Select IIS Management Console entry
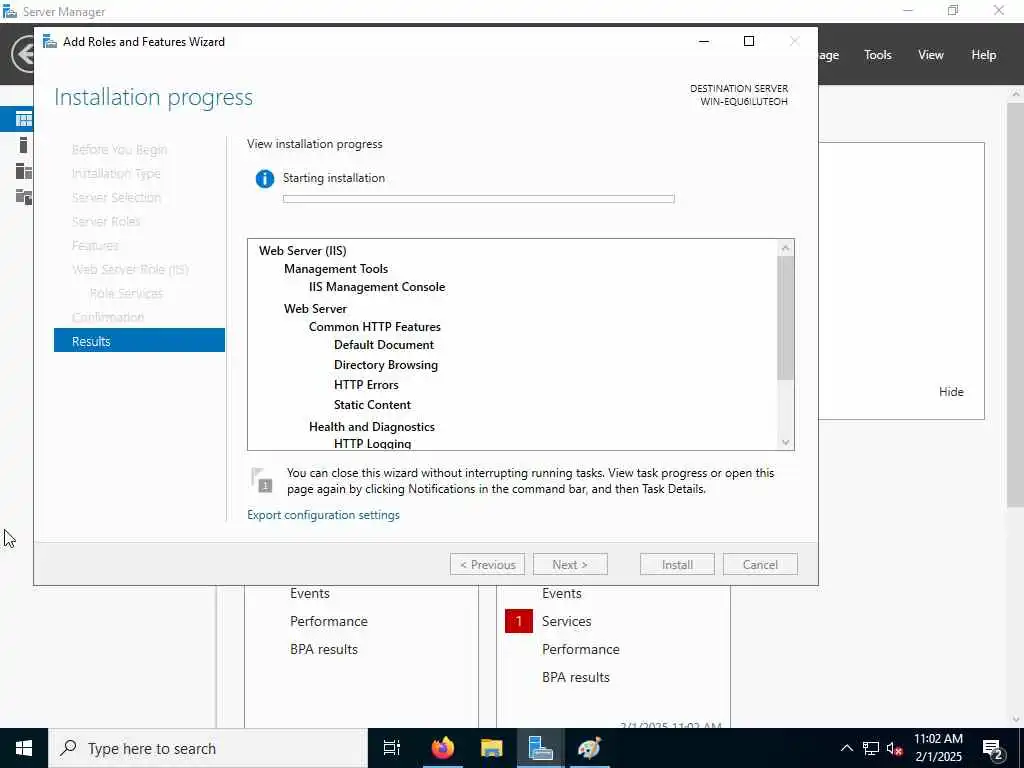This screenshot has height=768, width=1024. [377, 287]
